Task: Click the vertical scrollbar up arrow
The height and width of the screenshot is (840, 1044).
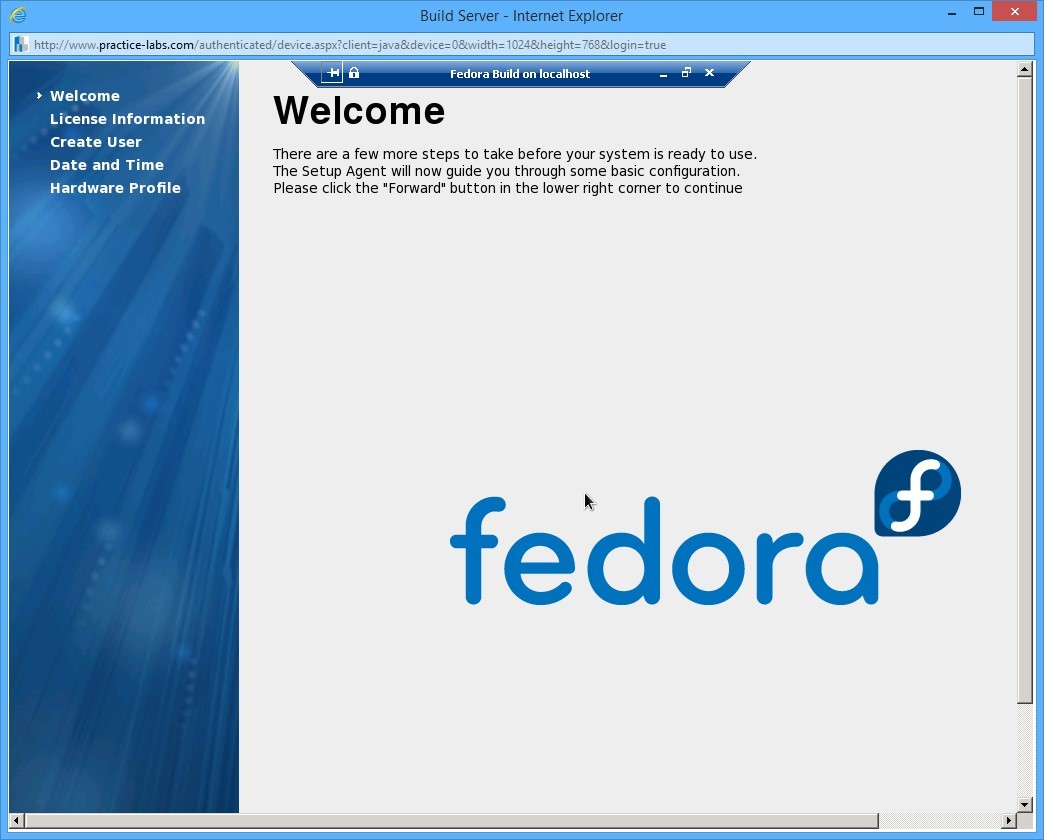Action: 1024,70
